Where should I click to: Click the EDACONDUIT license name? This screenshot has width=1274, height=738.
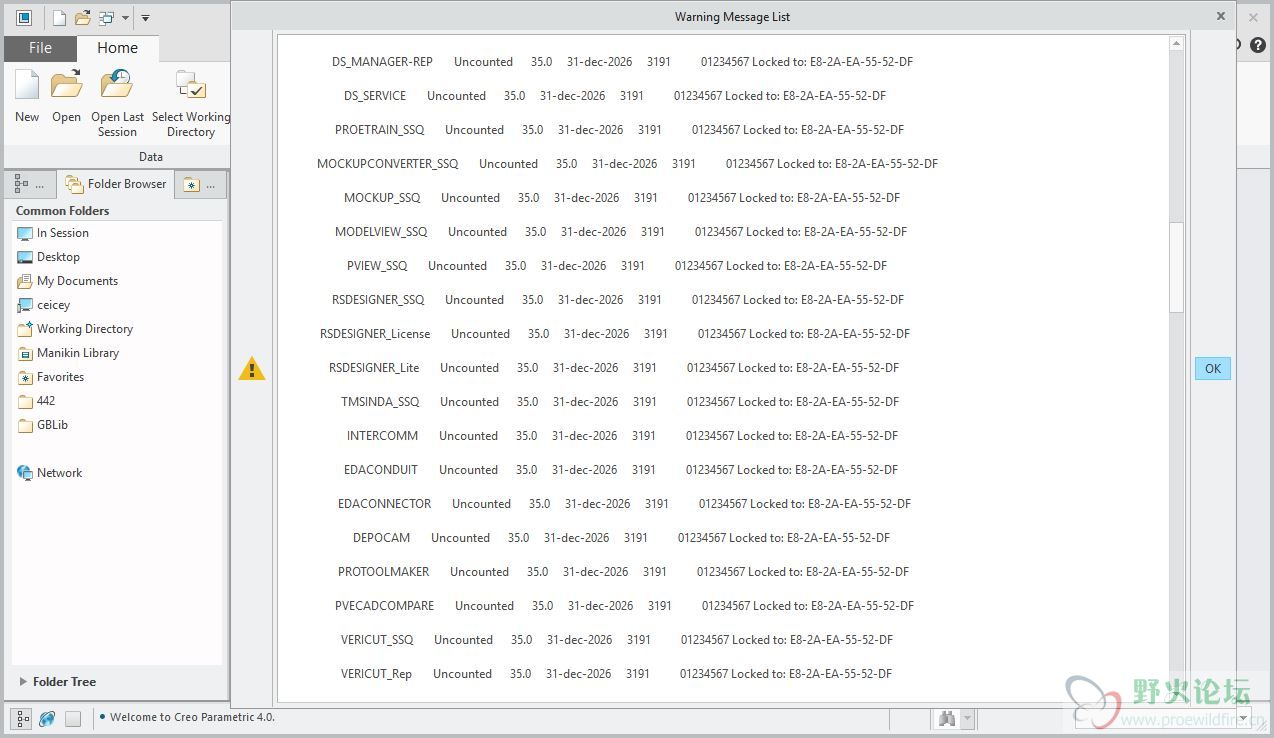click(x=381, y=470)
